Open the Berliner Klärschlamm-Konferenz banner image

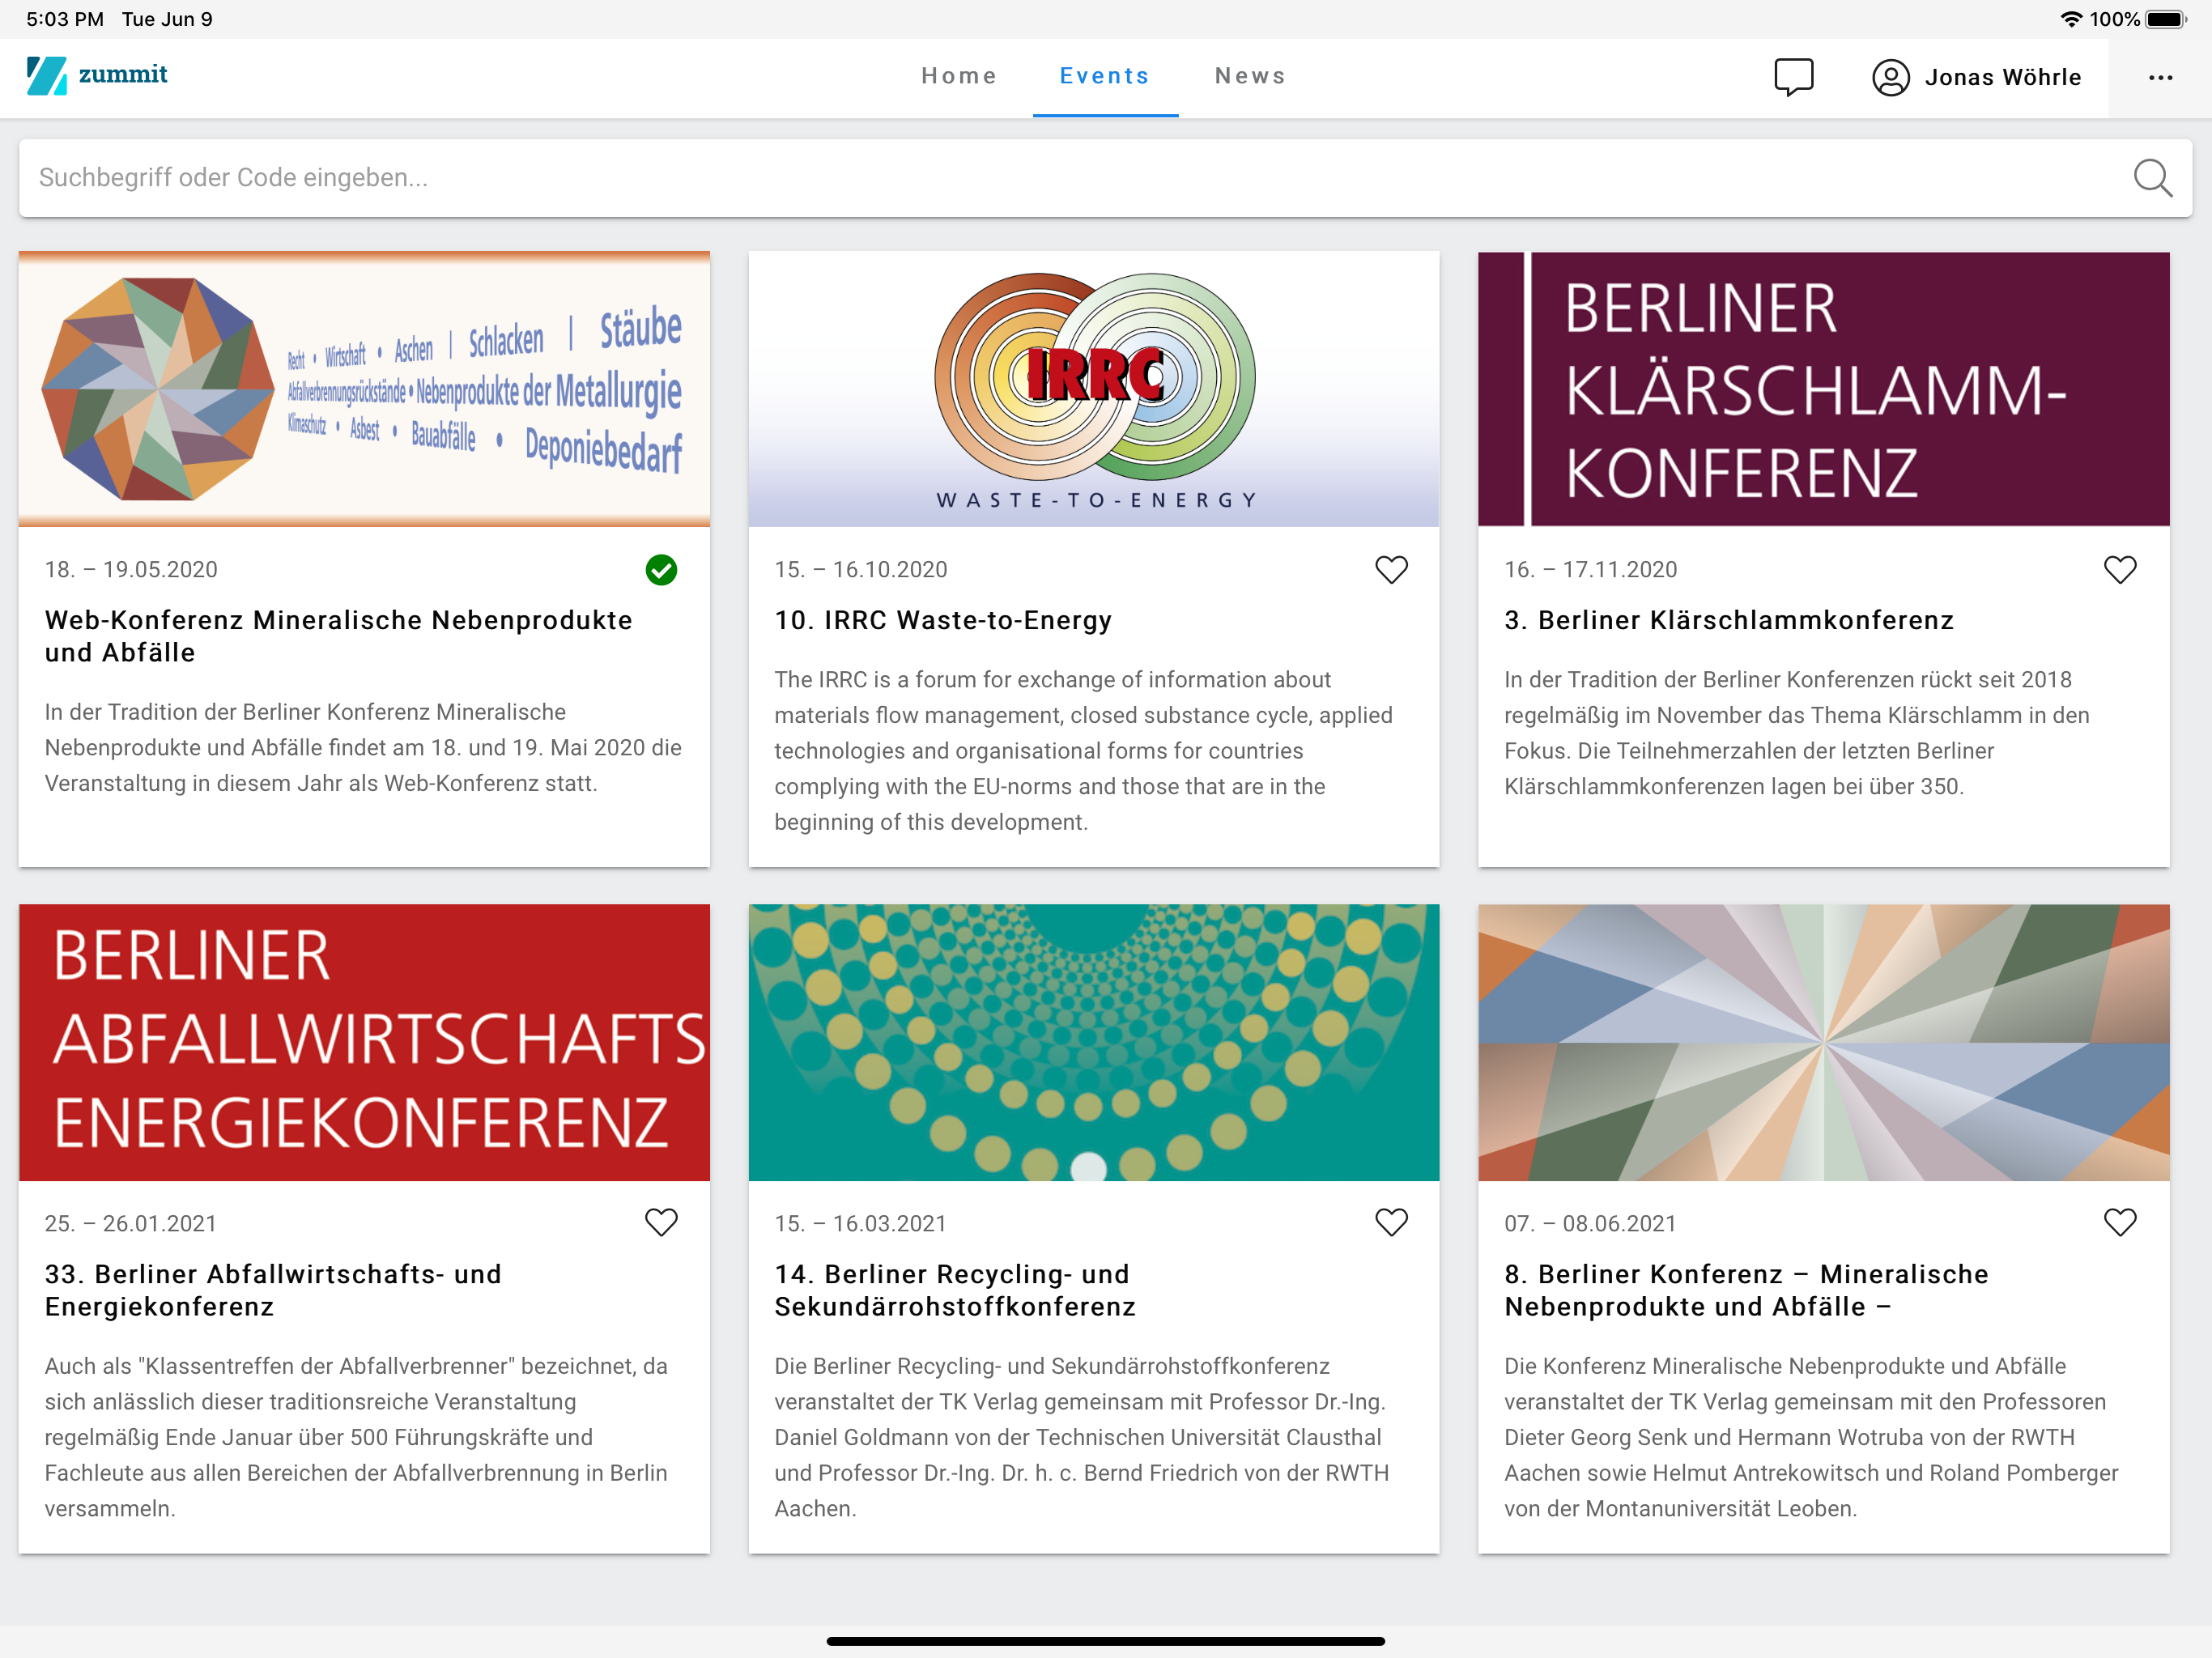pyautogui.click(x=1823, y=389)
